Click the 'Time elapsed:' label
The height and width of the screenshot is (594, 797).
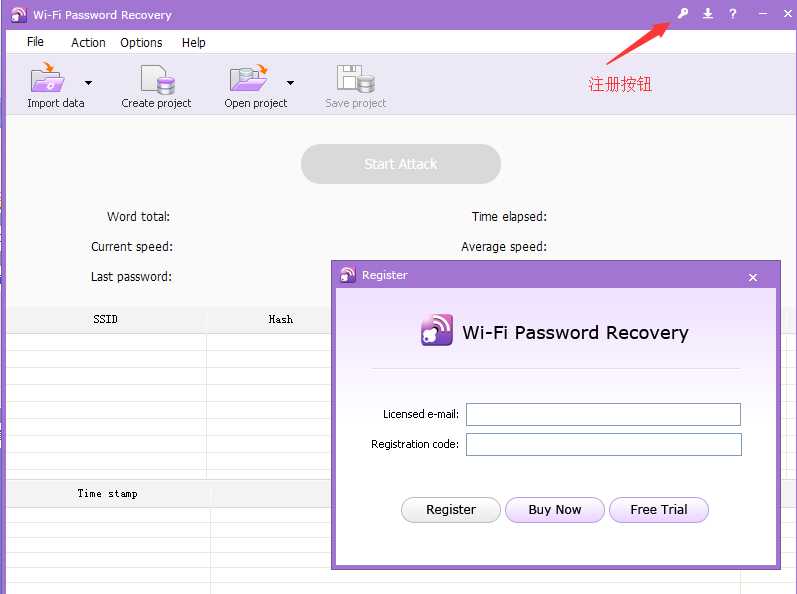coord(509,217)
